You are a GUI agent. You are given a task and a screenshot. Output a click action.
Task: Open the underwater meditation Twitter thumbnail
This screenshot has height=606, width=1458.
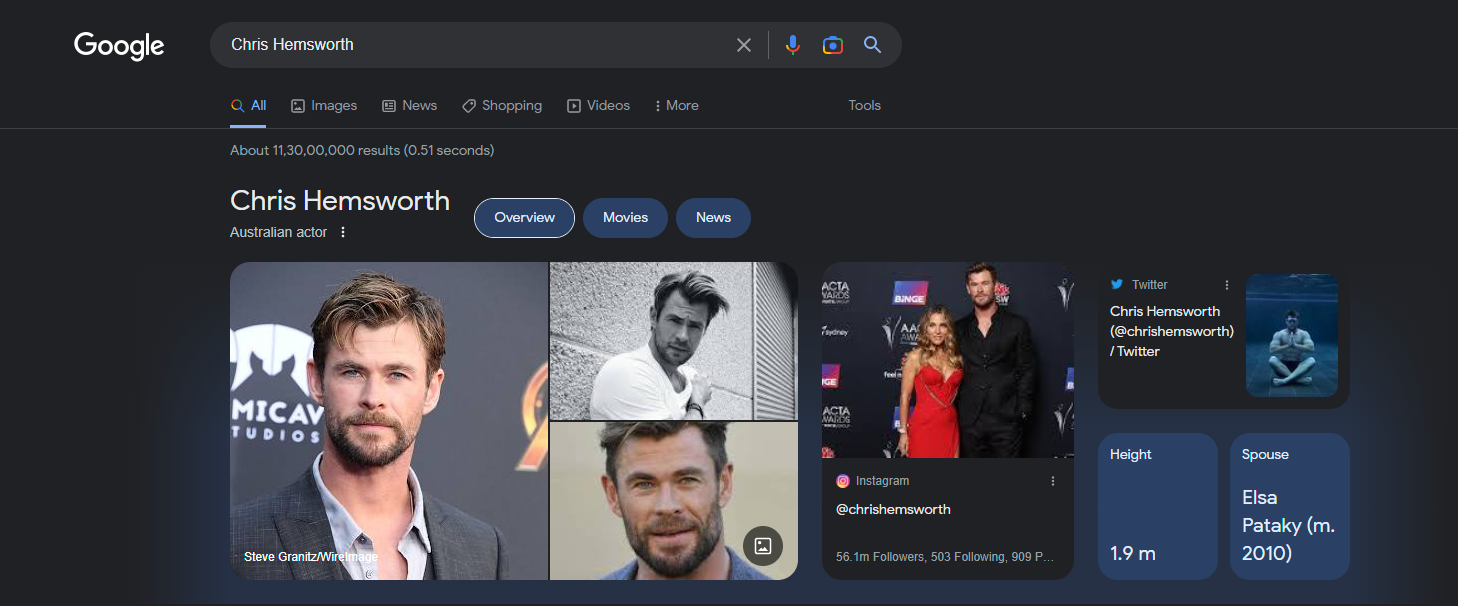[1292, 335]
